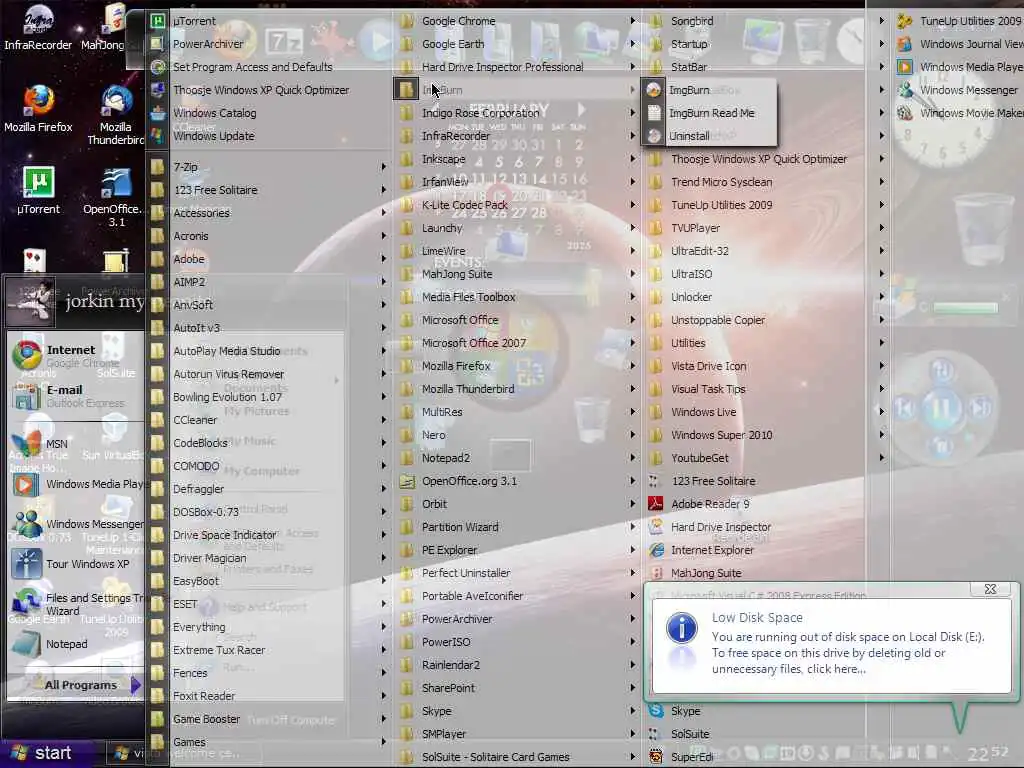Launch µTorrent from programs list

(x=269, y=21)
